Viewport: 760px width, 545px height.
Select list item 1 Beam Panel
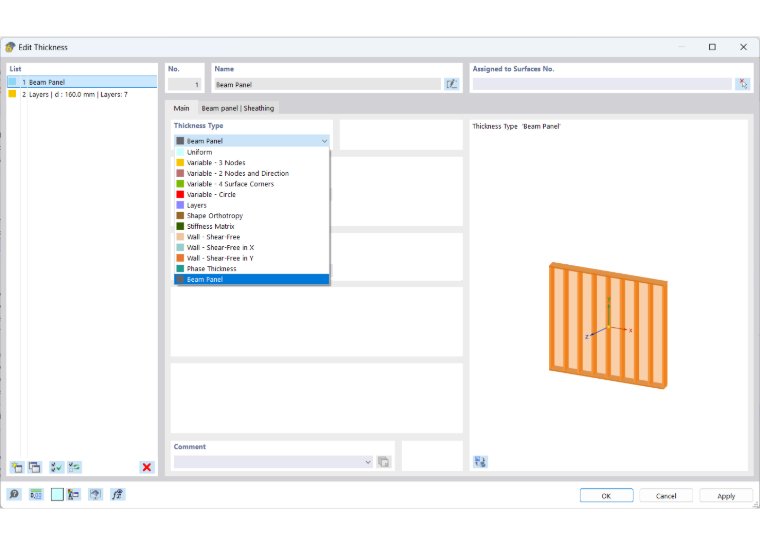click(82, 82)
